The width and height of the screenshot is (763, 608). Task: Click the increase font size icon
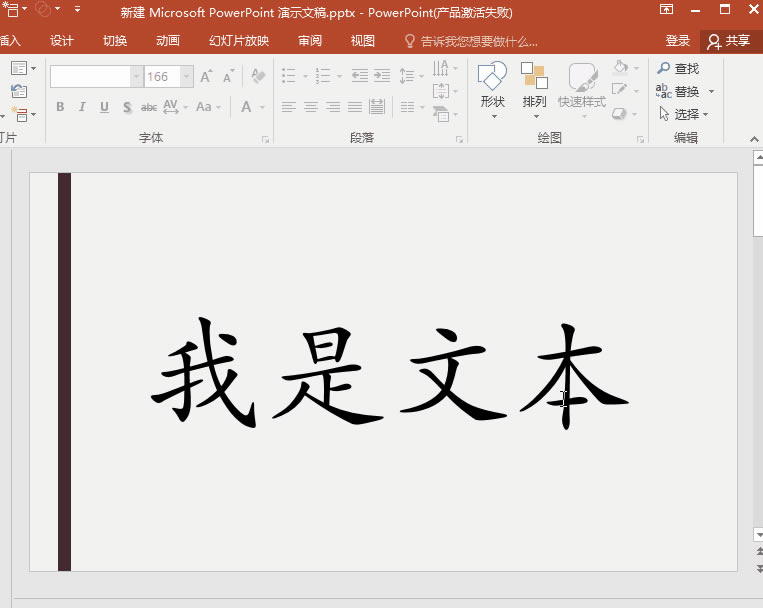[x=206, y=77]
